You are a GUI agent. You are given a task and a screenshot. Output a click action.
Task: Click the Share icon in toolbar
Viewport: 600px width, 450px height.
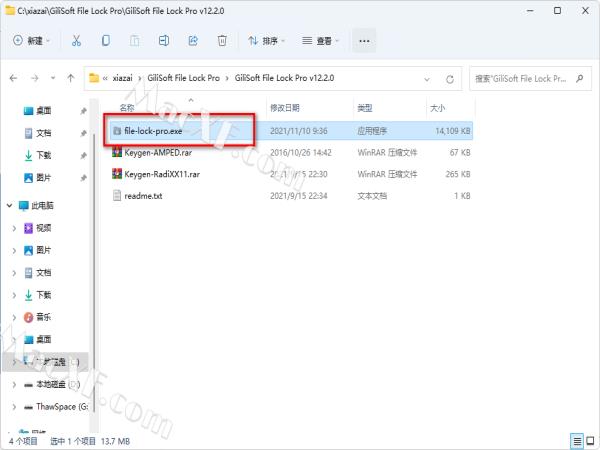[x=194, y=41]
